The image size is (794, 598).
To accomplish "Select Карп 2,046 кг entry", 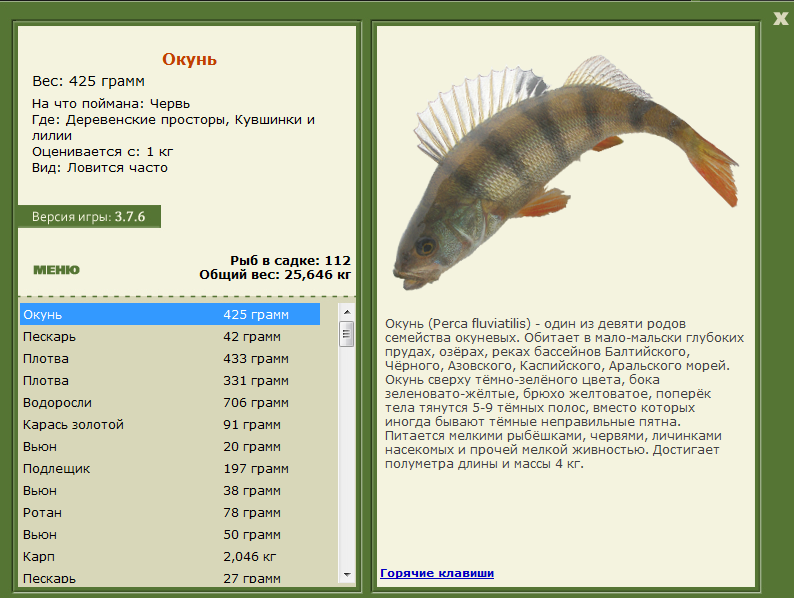I will (x=170, y=556).
